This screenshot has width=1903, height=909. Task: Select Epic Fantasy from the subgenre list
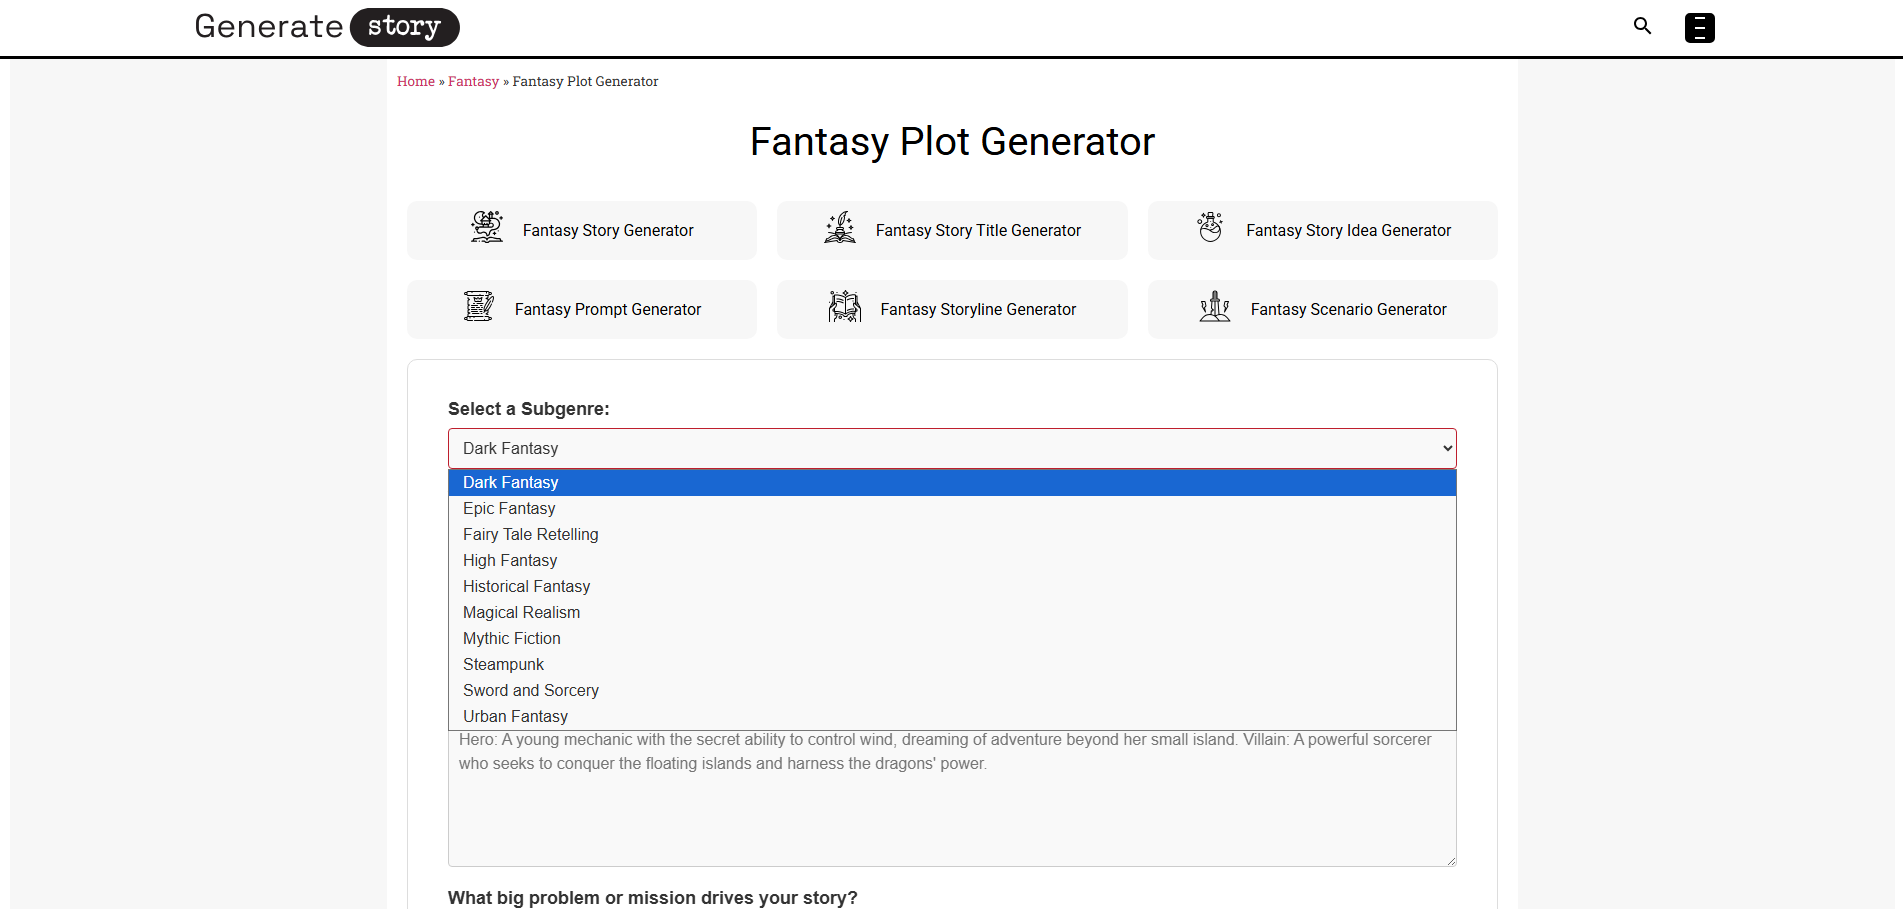509,508
